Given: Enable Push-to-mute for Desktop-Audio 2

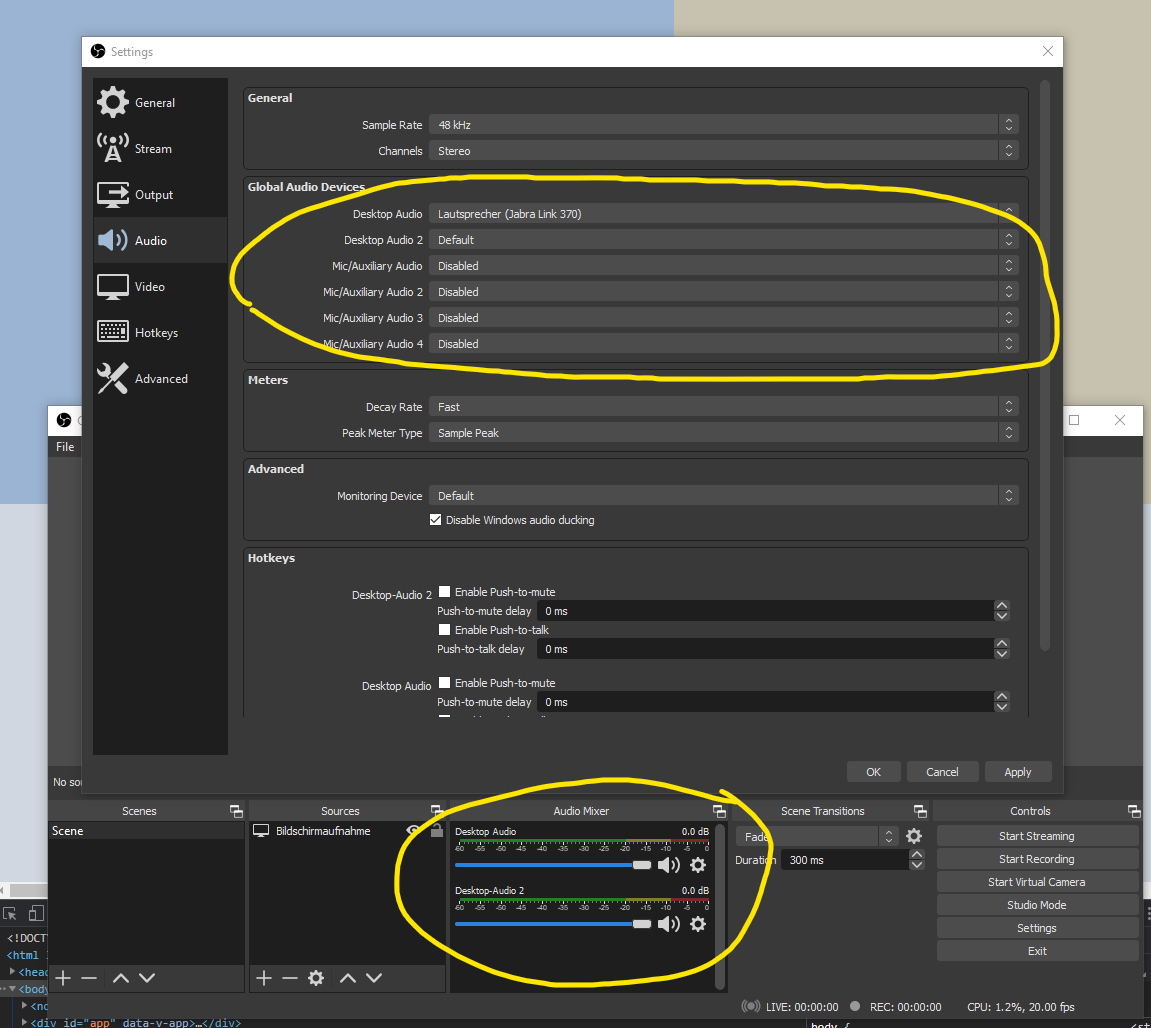Looking at the screenshot, I should click(x=444, y=591).
